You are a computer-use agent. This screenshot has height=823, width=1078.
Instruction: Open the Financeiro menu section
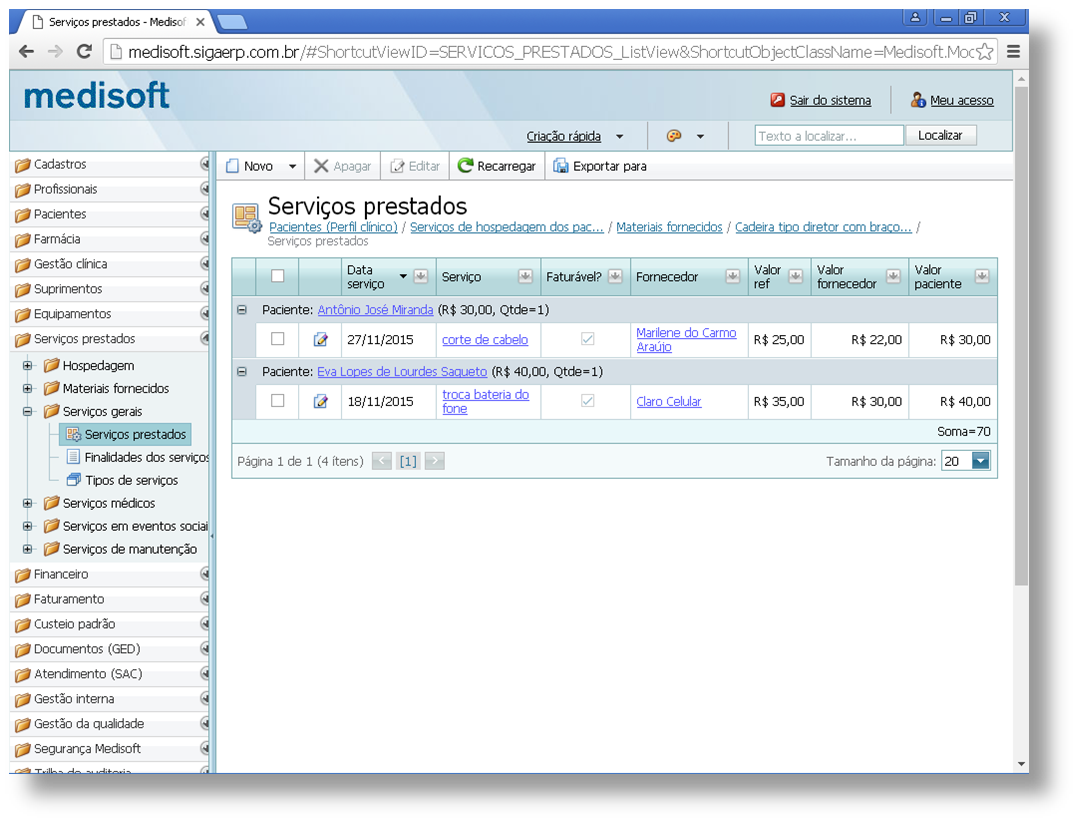tap(110, 574)
